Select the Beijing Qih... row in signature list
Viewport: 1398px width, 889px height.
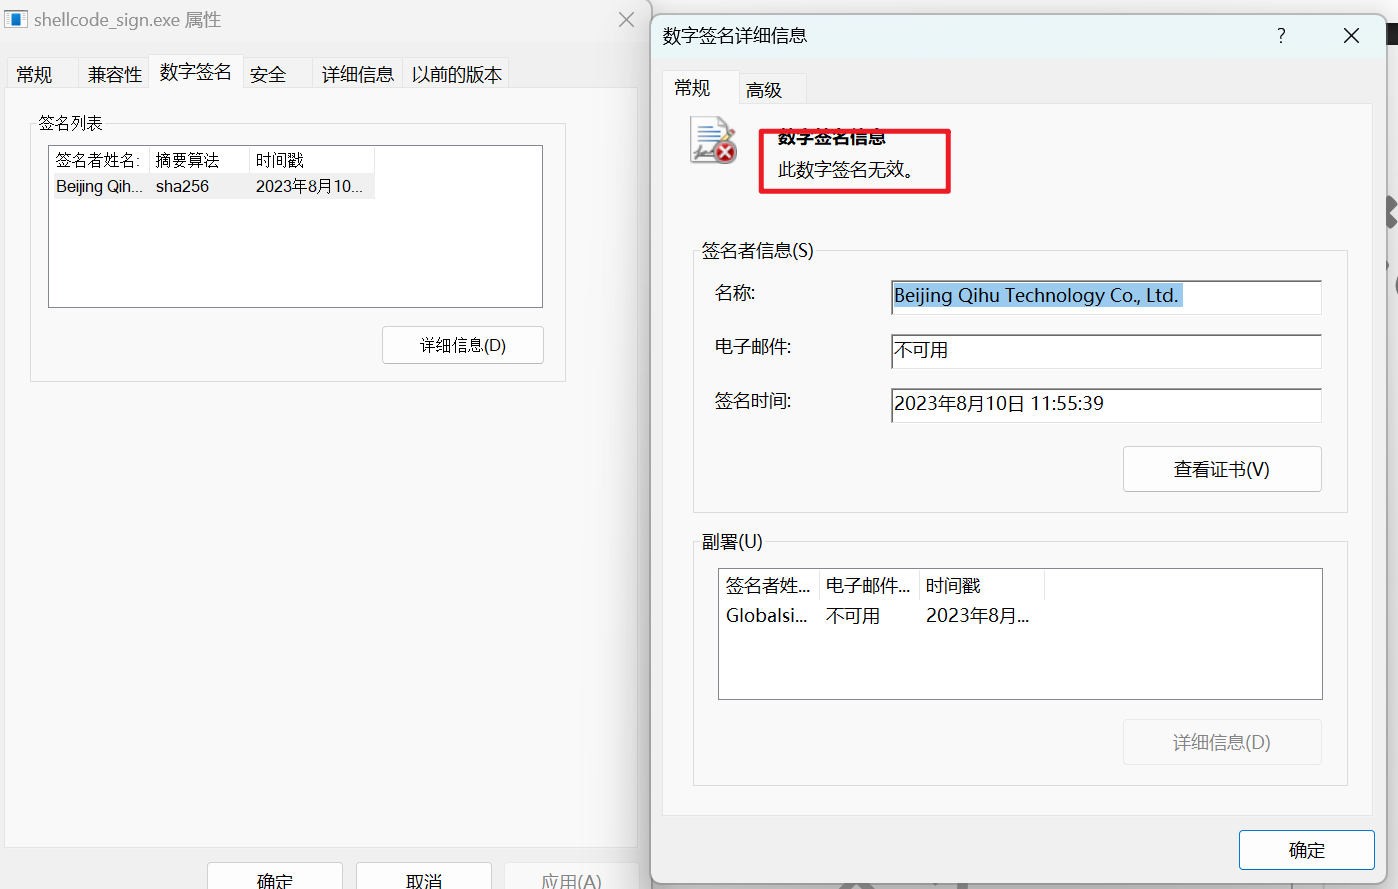coord(214,186)
